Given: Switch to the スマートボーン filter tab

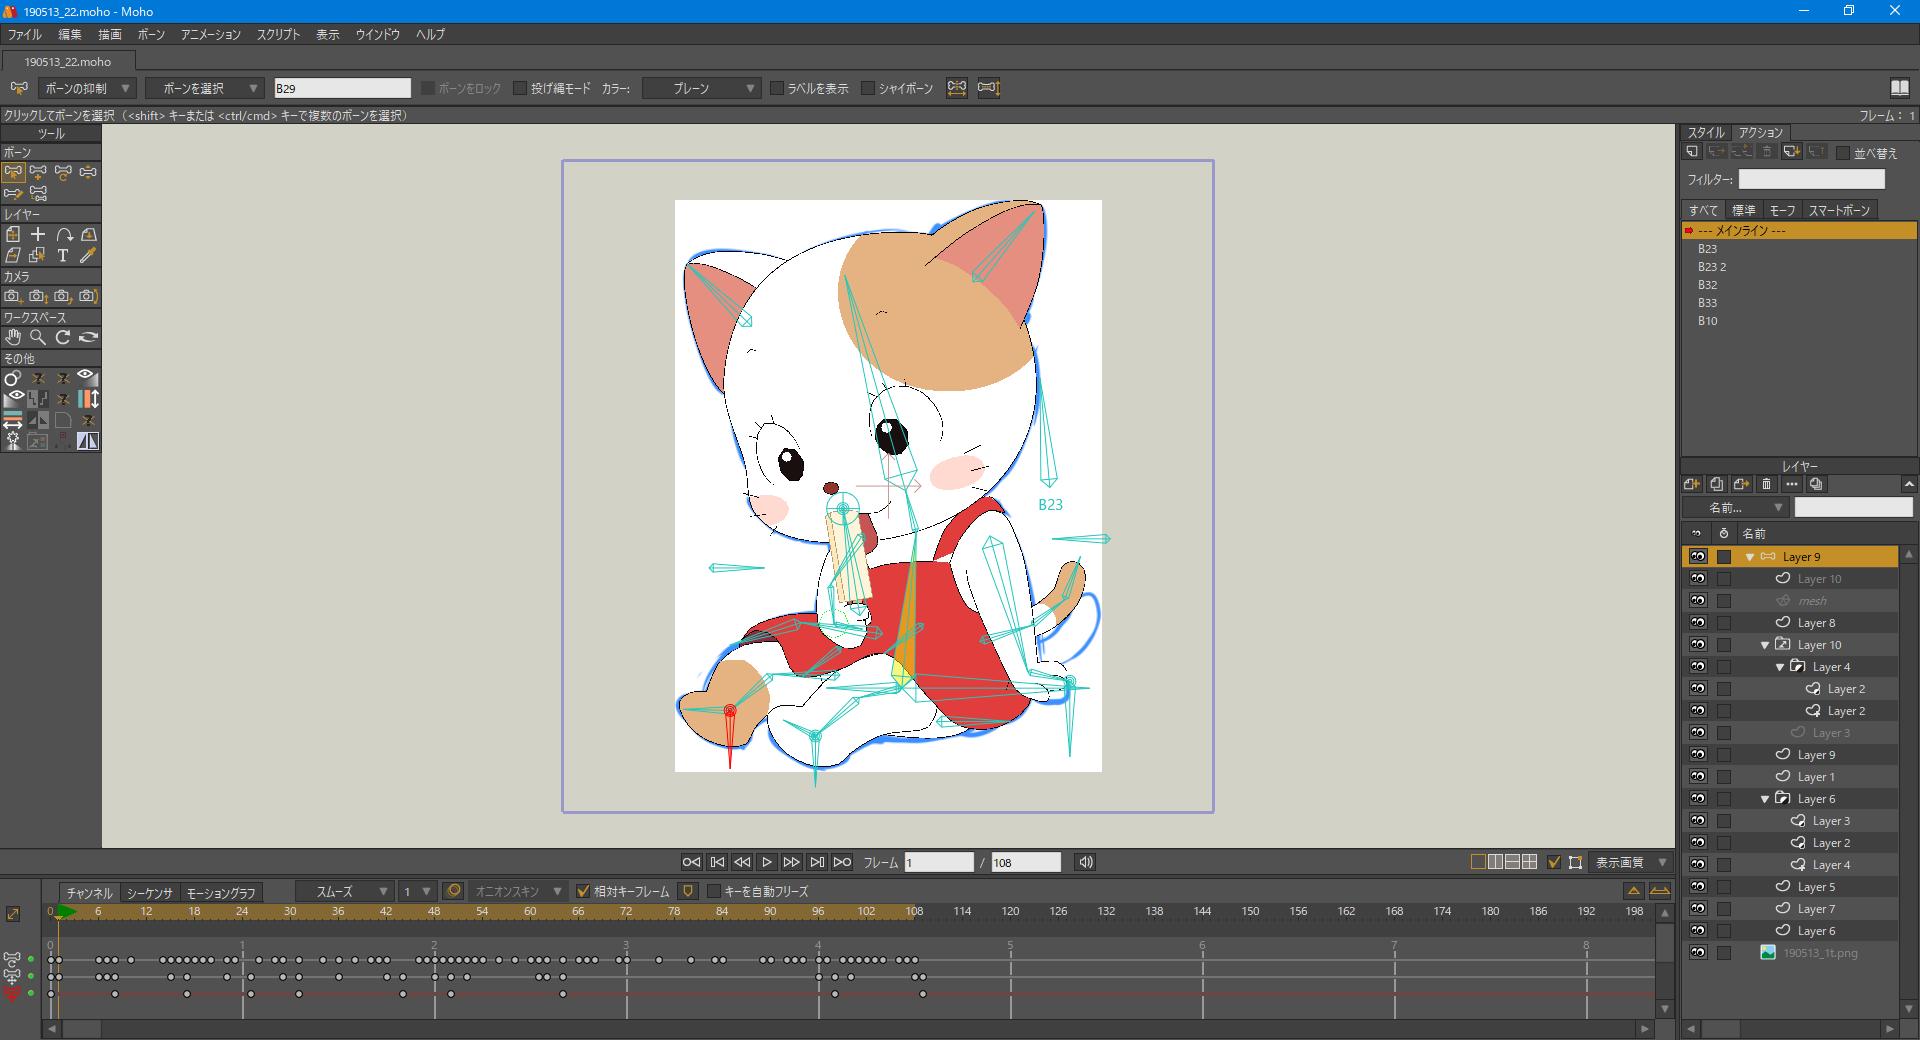Looking at the screenshot, I should (1838, 210).
